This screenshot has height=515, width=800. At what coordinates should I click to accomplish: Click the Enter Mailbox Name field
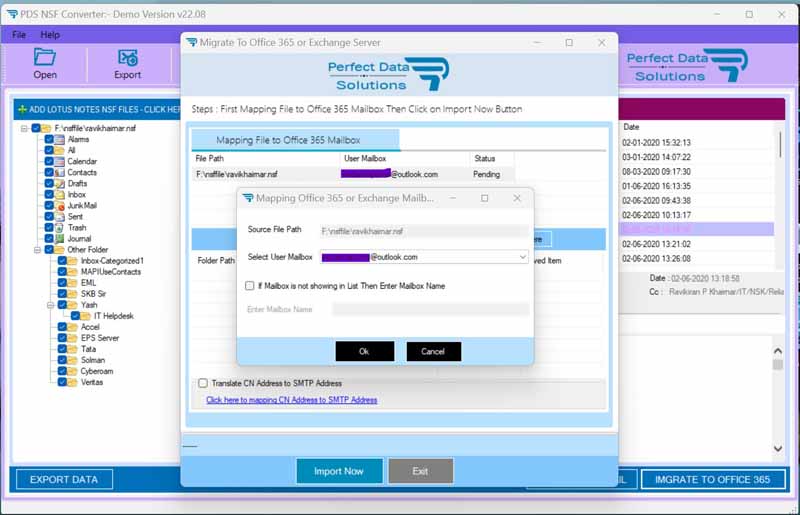[431, 309]
